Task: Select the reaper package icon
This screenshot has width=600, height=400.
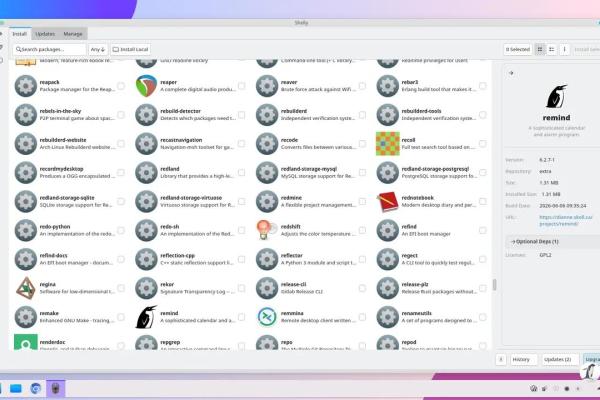Action: pos(147,86)
